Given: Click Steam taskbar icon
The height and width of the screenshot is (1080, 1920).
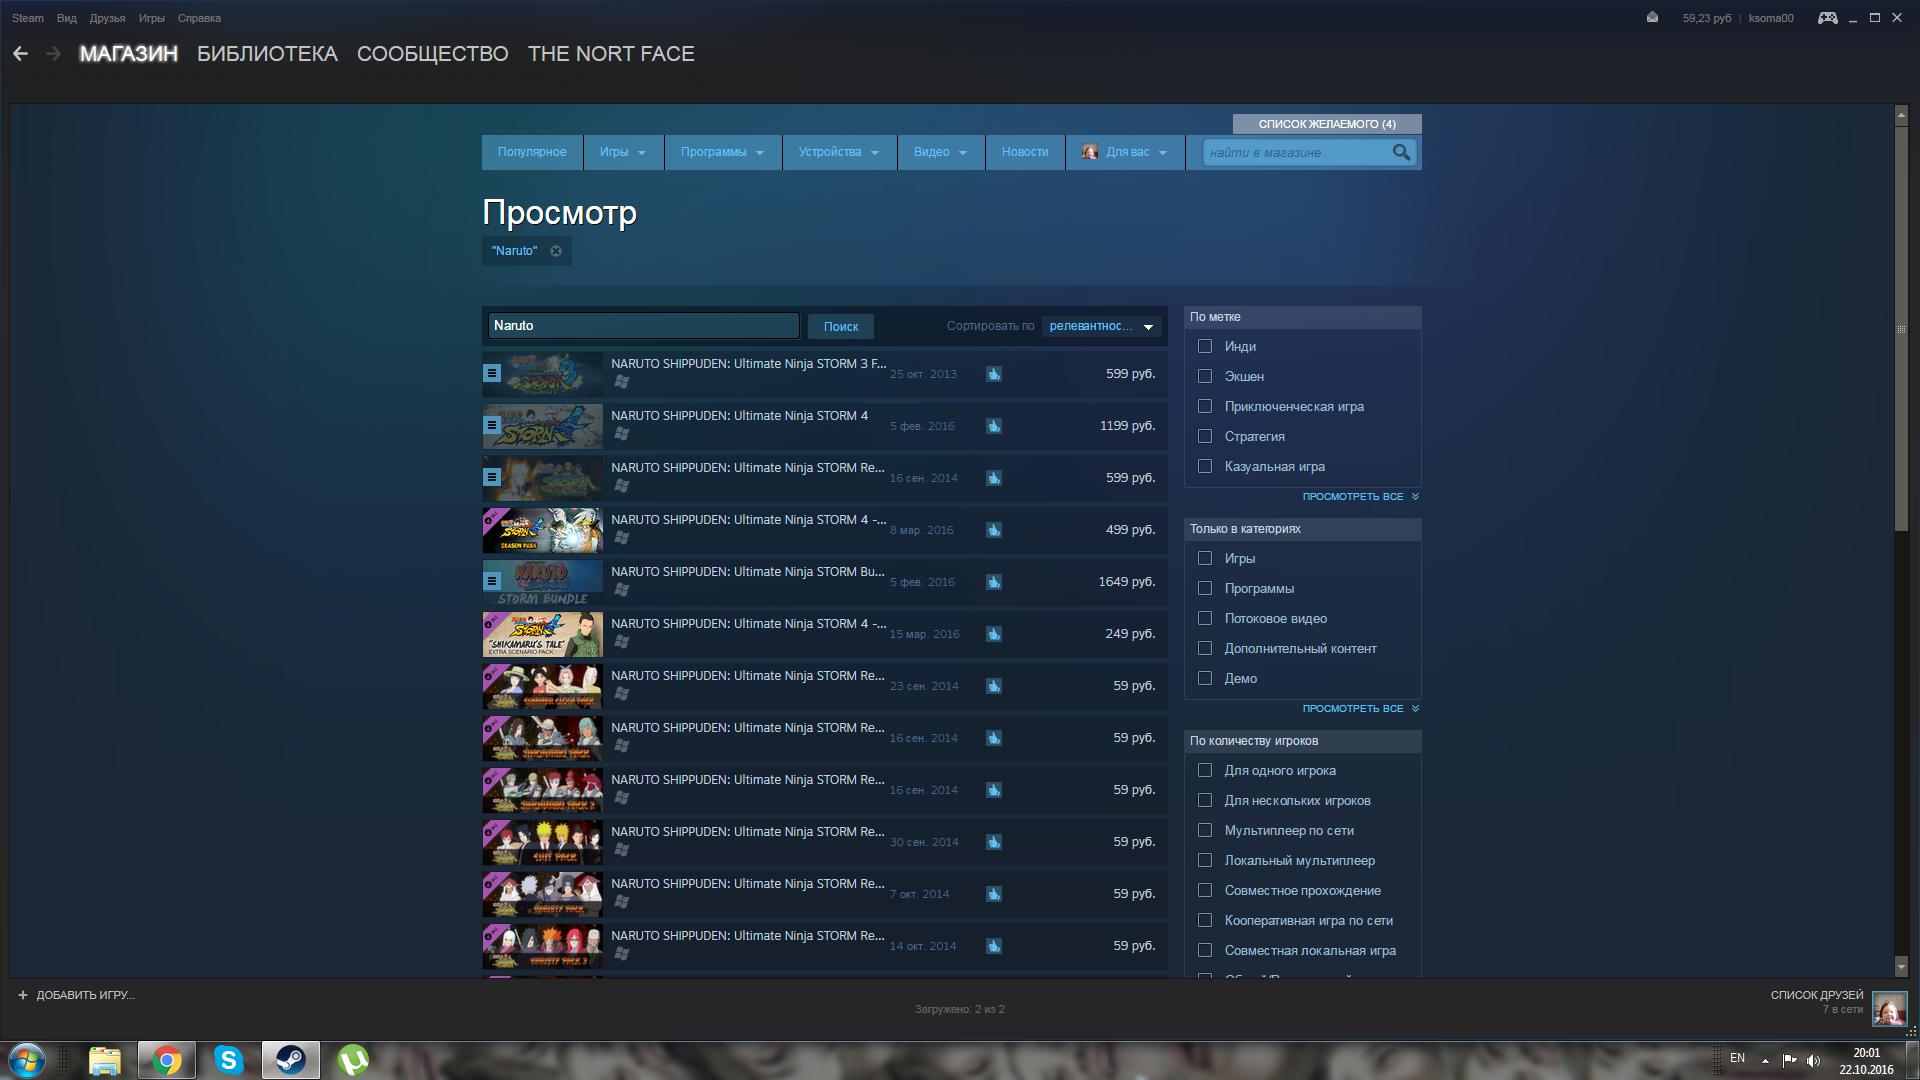Looking at the screenshot, I should click(291, 1060).
